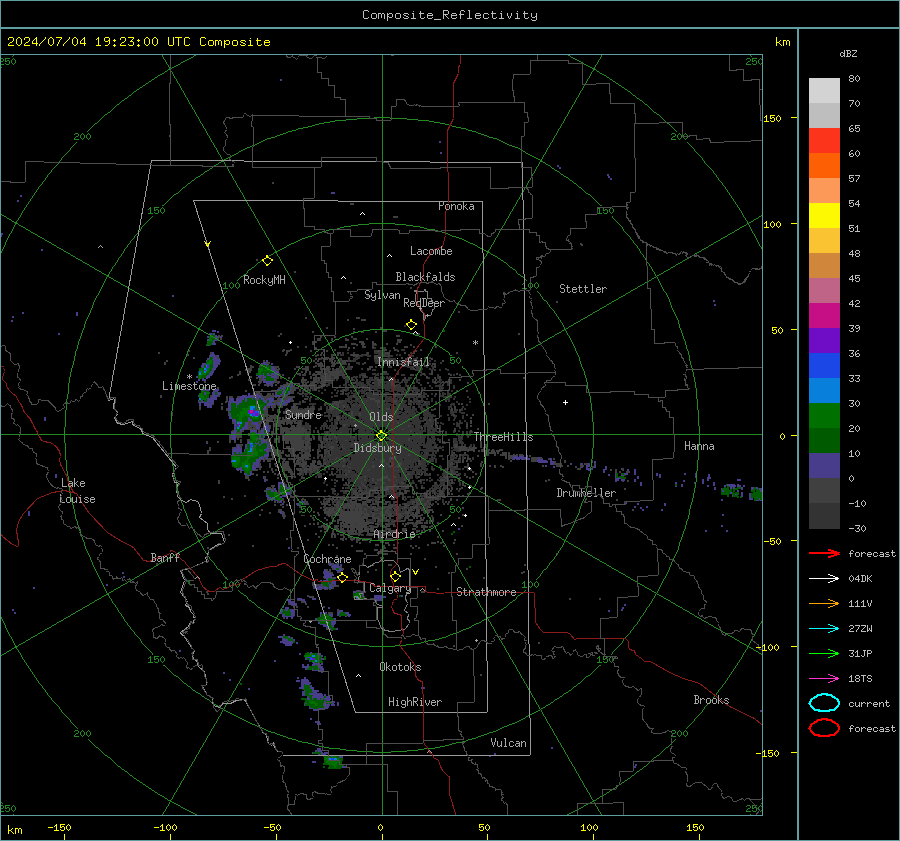900x841 pixels.
Task: Click the red forecast ellipse in legend
Action: pyautogui.click(x=824, y=728)
